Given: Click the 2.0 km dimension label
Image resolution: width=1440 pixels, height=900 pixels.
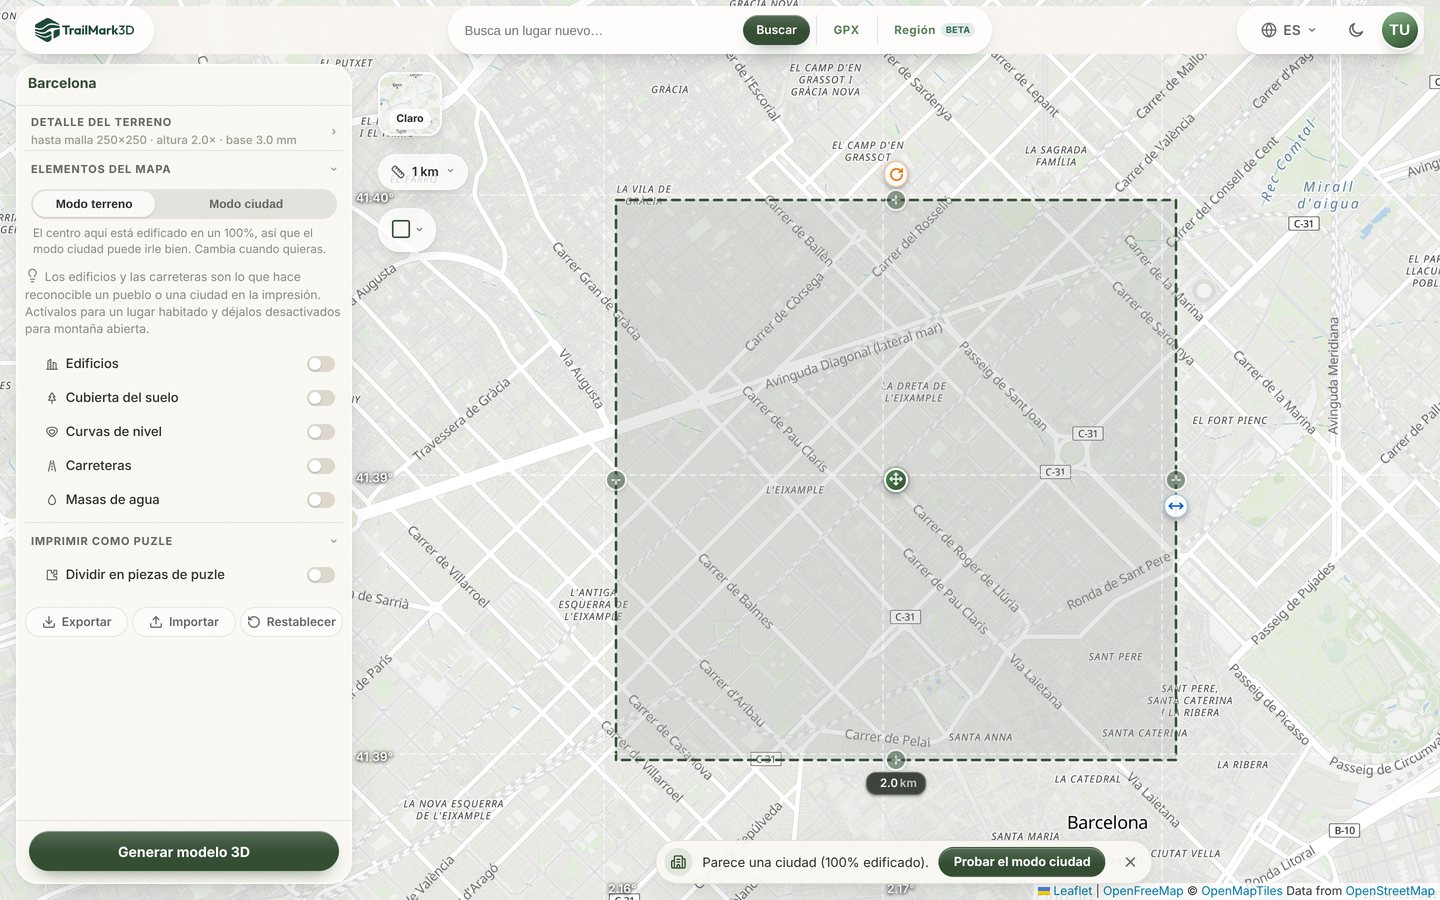Looking at the screenshot, I should [897, 783].
